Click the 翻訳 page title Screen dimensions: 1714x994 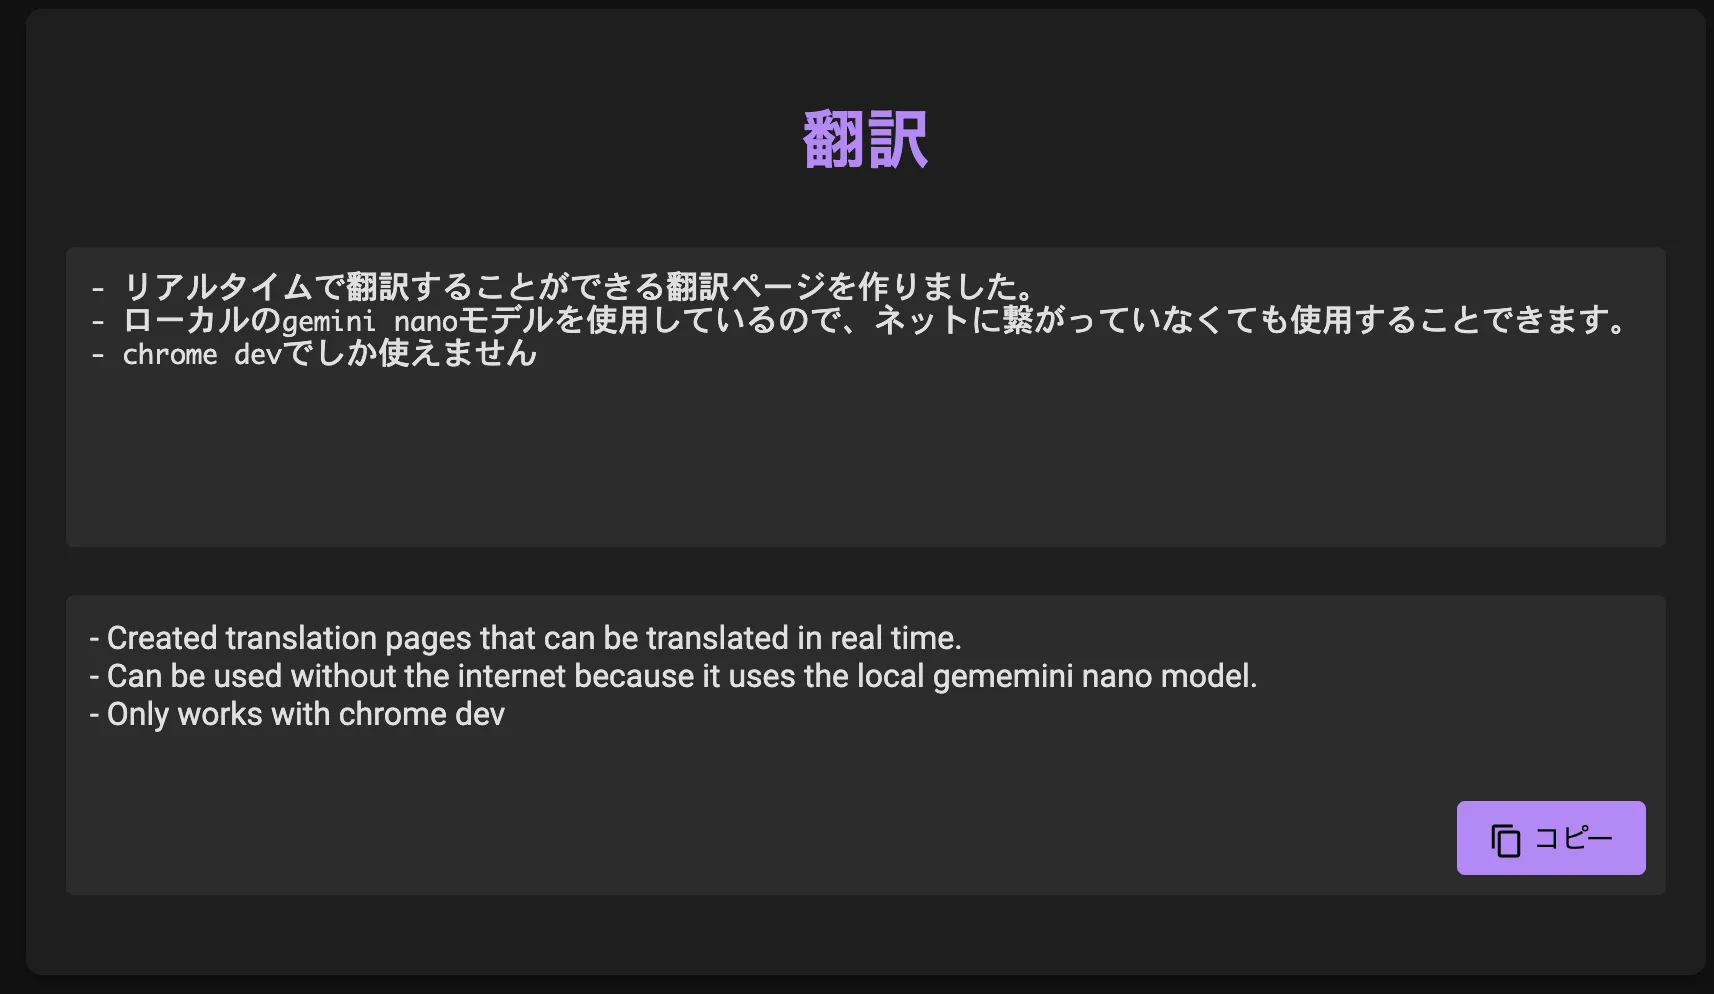[864, 140]
